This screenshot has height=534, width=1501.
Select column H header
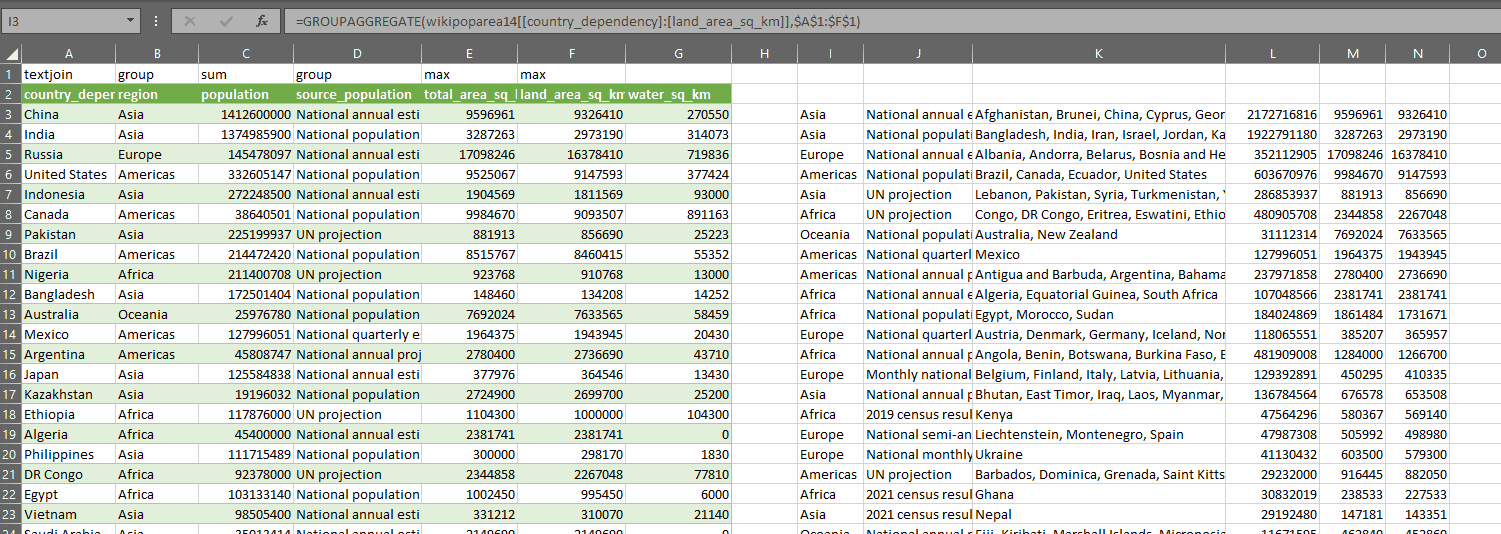coord(764,54)
